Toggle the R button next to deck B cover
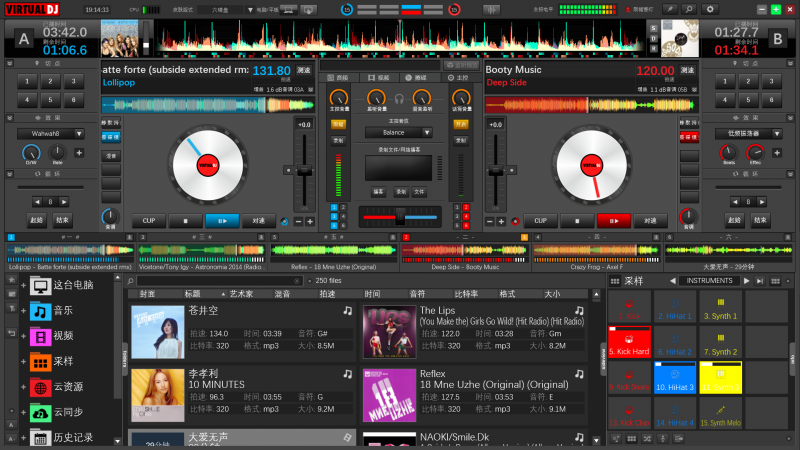The image size is (800, 450). point(654,48)
